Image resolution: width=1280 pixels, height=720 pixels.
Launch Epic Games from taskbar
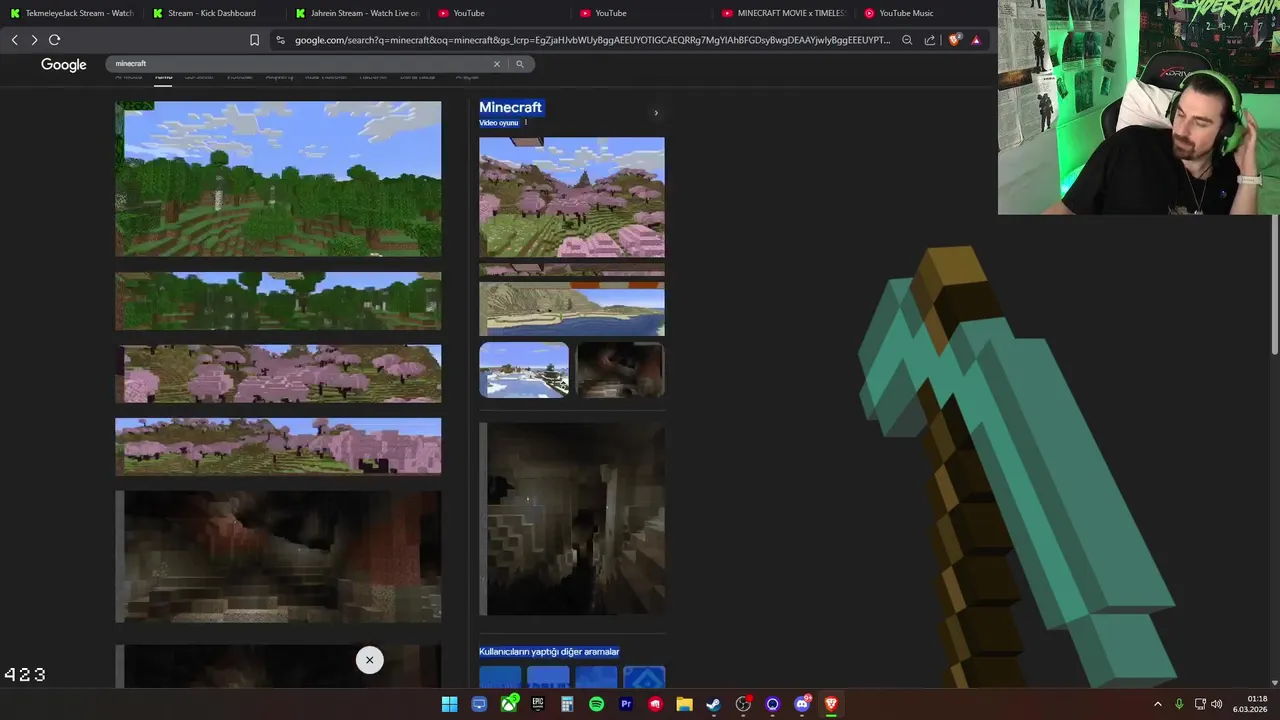click(538, 704)
